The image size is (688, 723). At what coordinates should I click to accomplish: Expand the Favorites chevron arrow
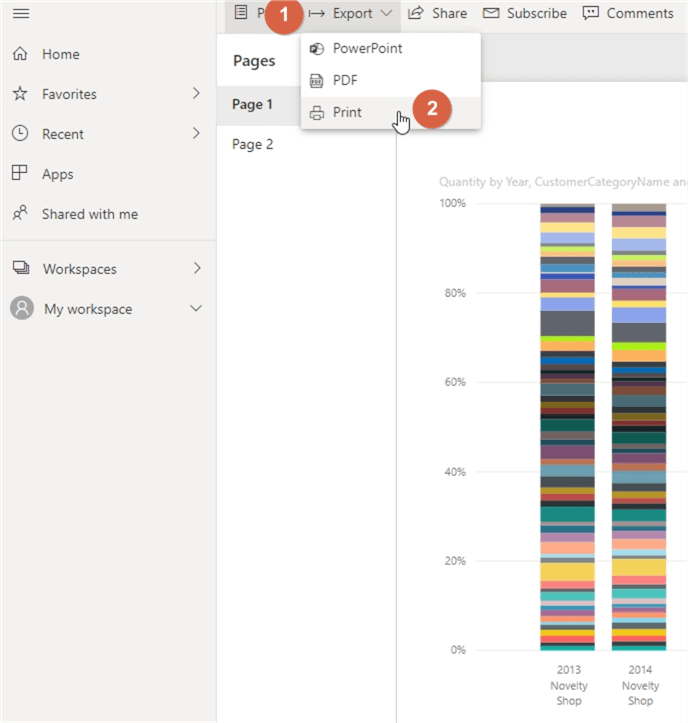(x=197, y=94)
